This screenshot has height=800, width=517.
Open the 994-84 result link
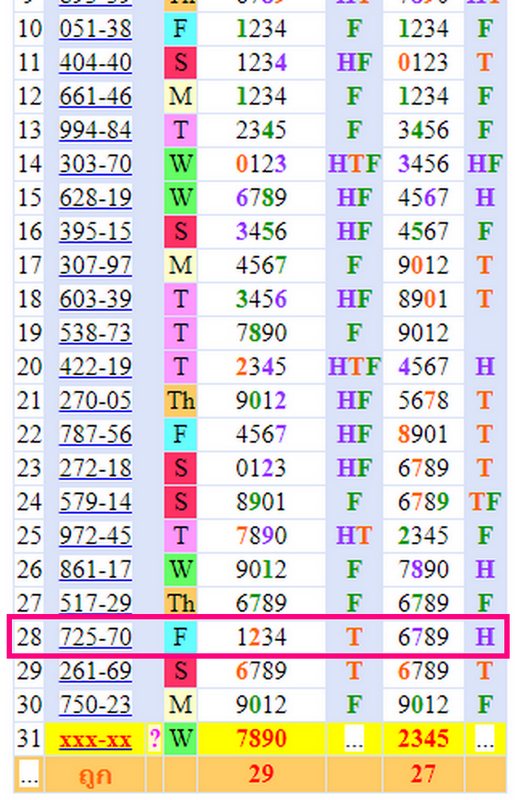click(x=95, y=130)
